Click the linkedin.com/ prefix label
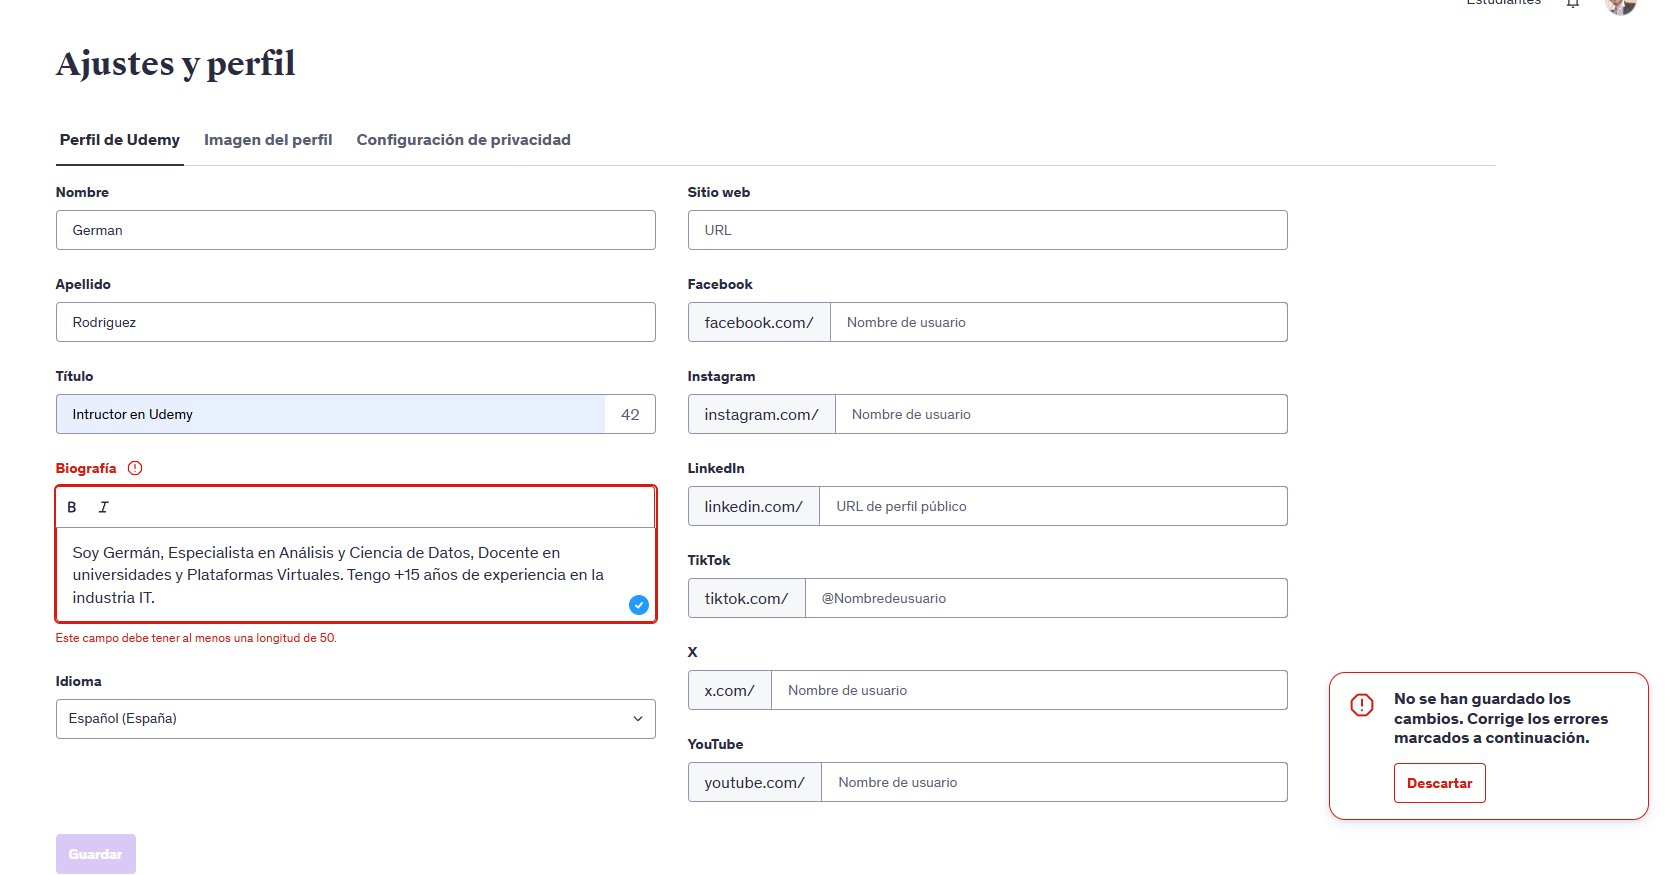The height and width of the screenshot is (875, 1666). tap(754, 506)
